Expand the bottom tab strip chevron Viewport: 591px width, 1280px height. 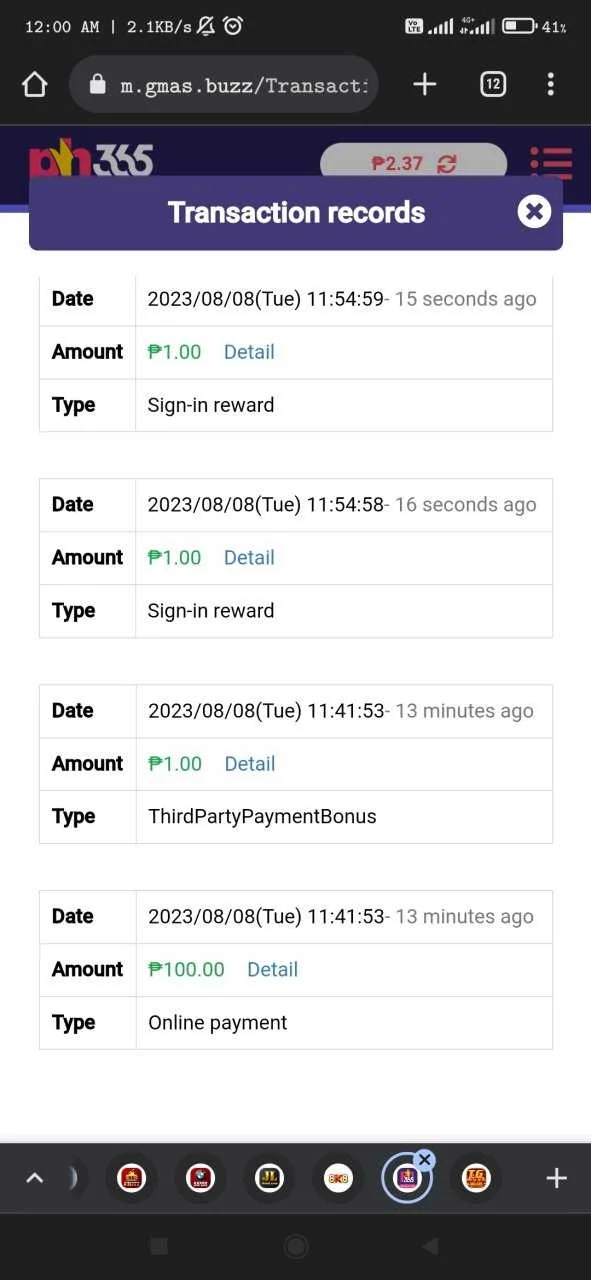pos(34,1178)
